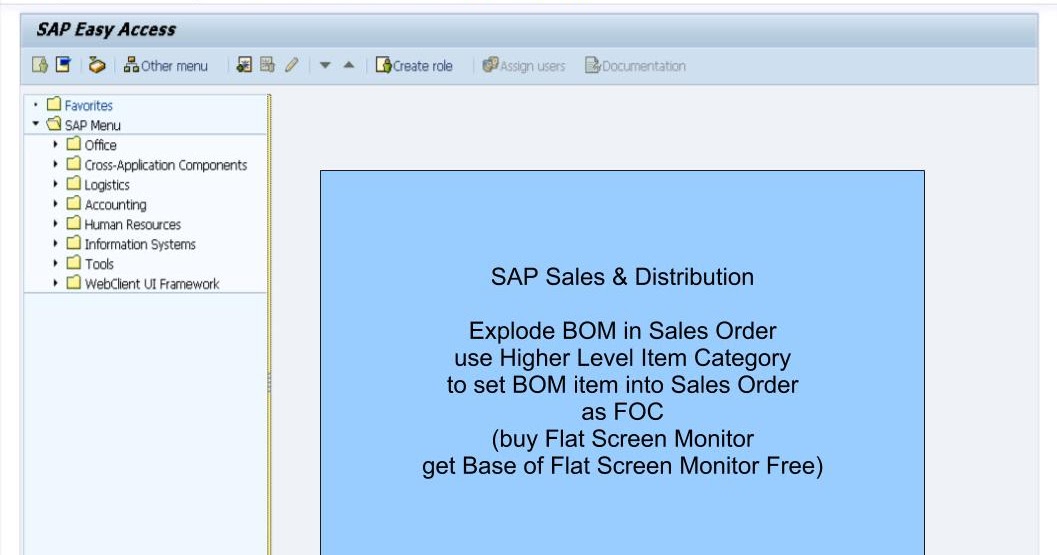This screenshot has height=555, width=1057.
Task: Expand the Office folder
Action: click(x=55, y=144)
